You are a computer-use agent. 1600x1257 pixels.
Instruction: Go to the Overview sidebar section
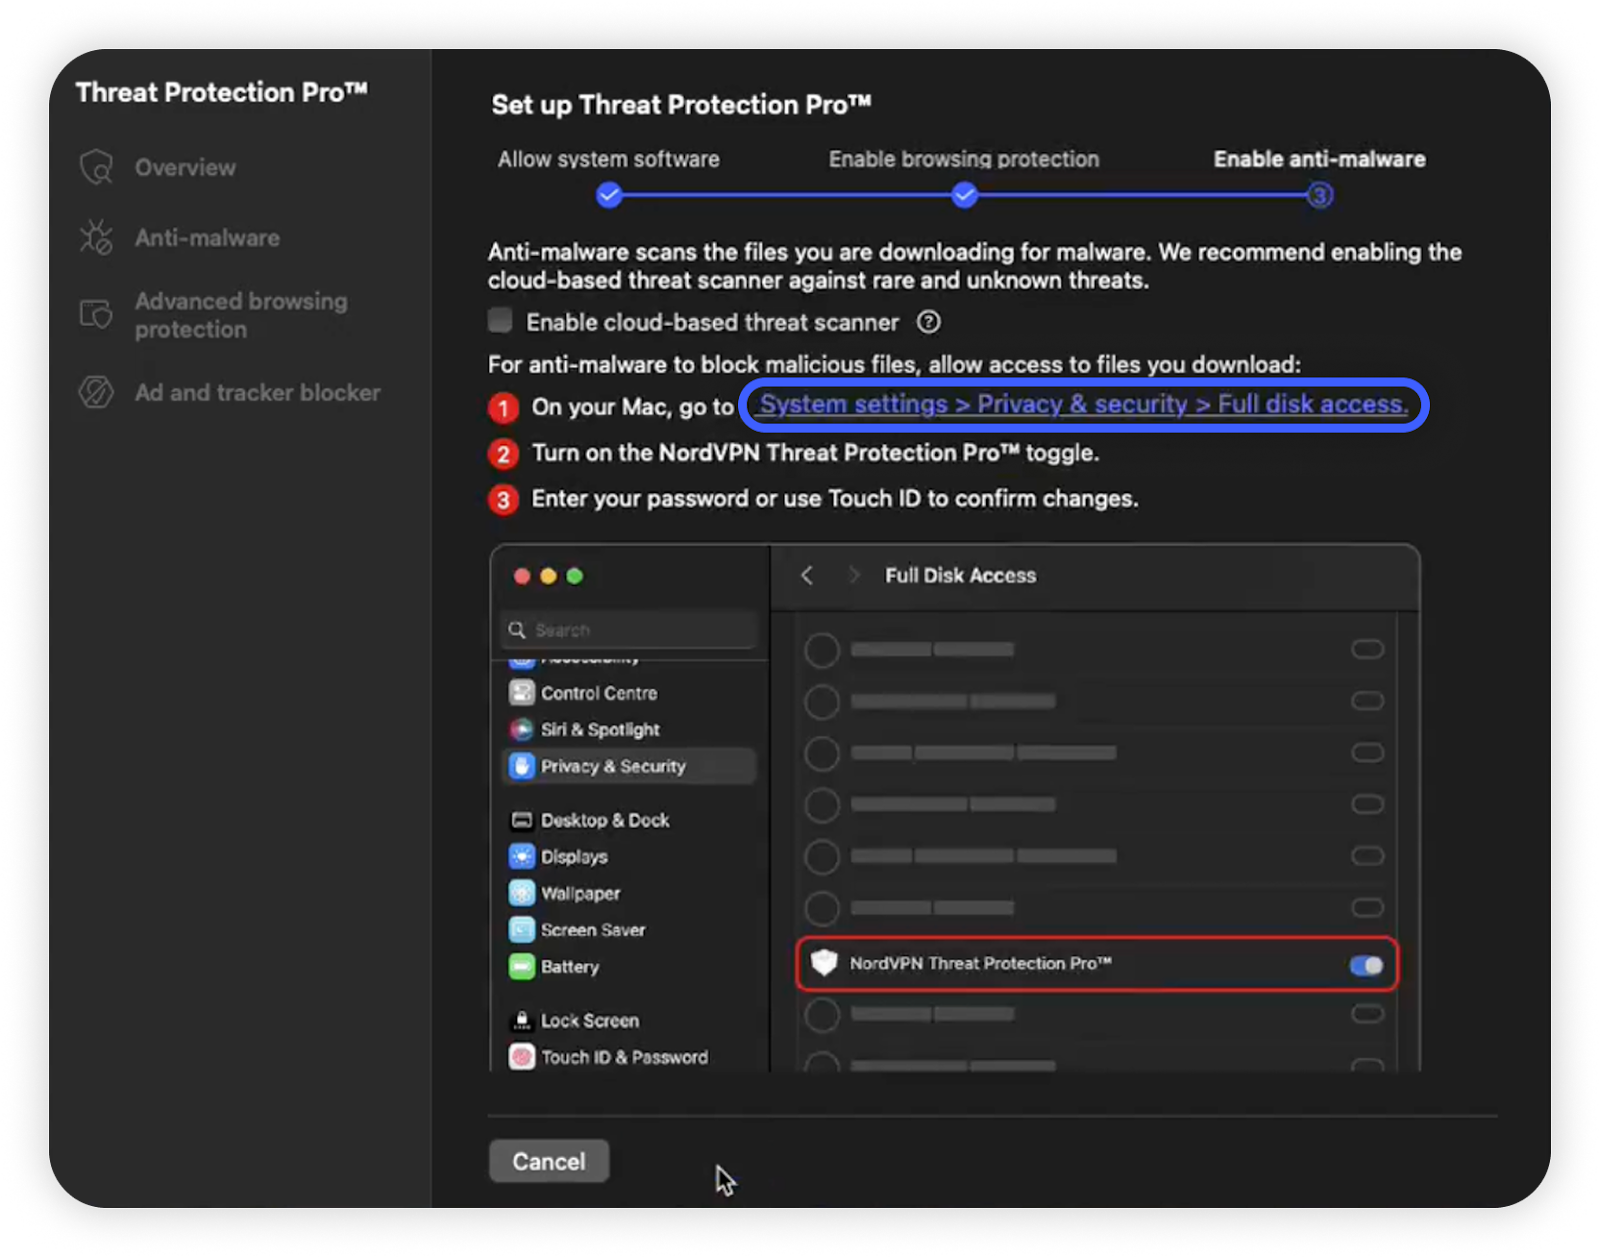click(x=185, y=167)
